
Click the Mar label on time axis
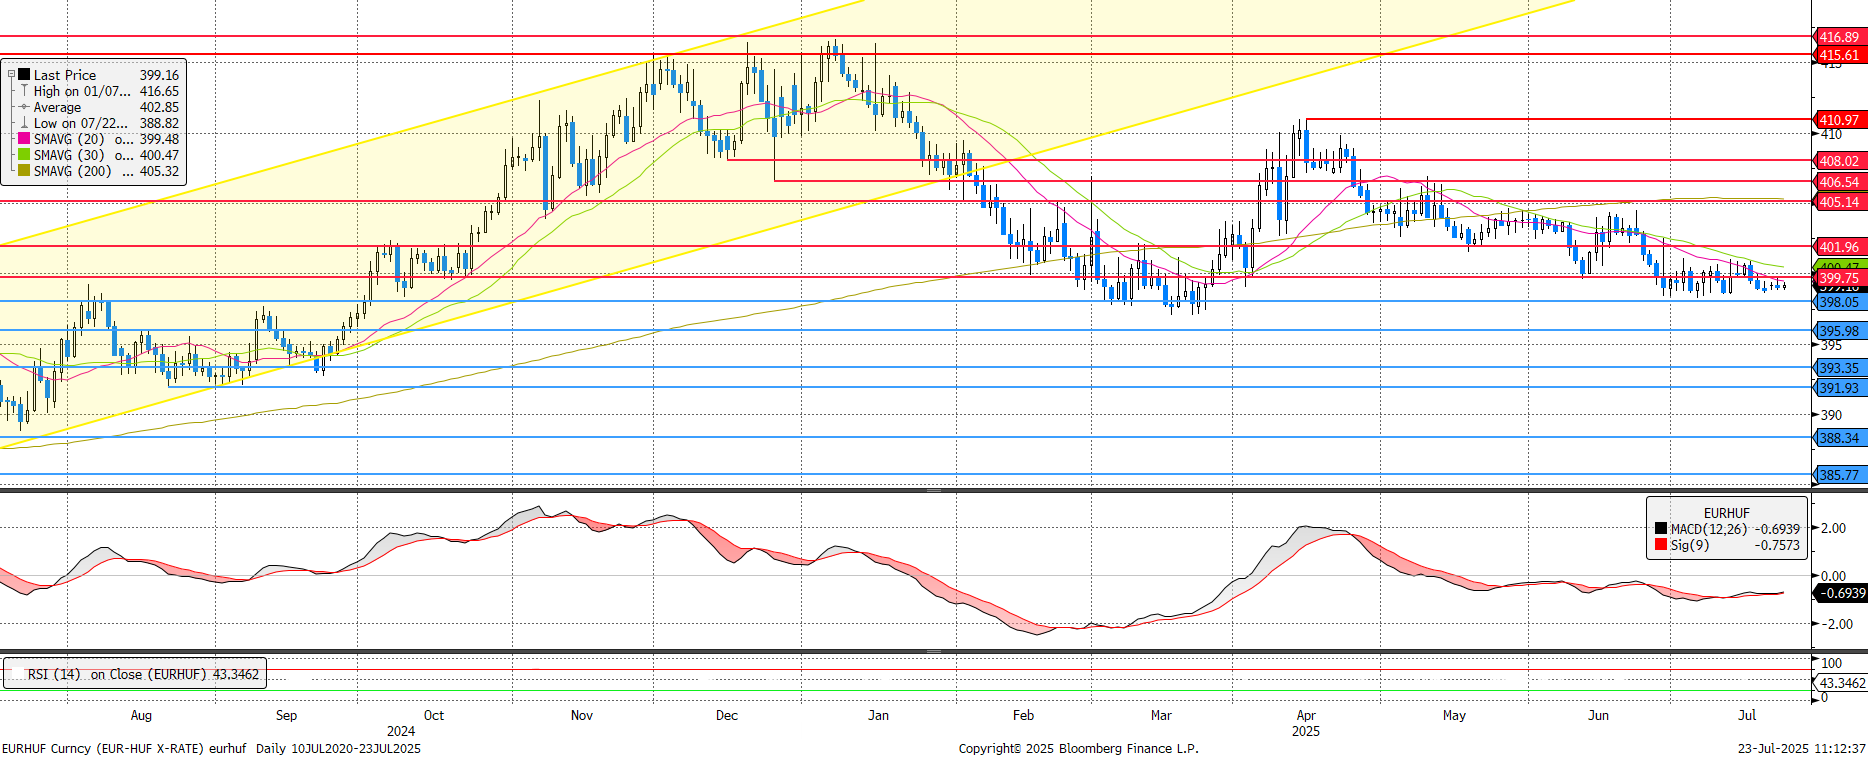click(1161, 715)
